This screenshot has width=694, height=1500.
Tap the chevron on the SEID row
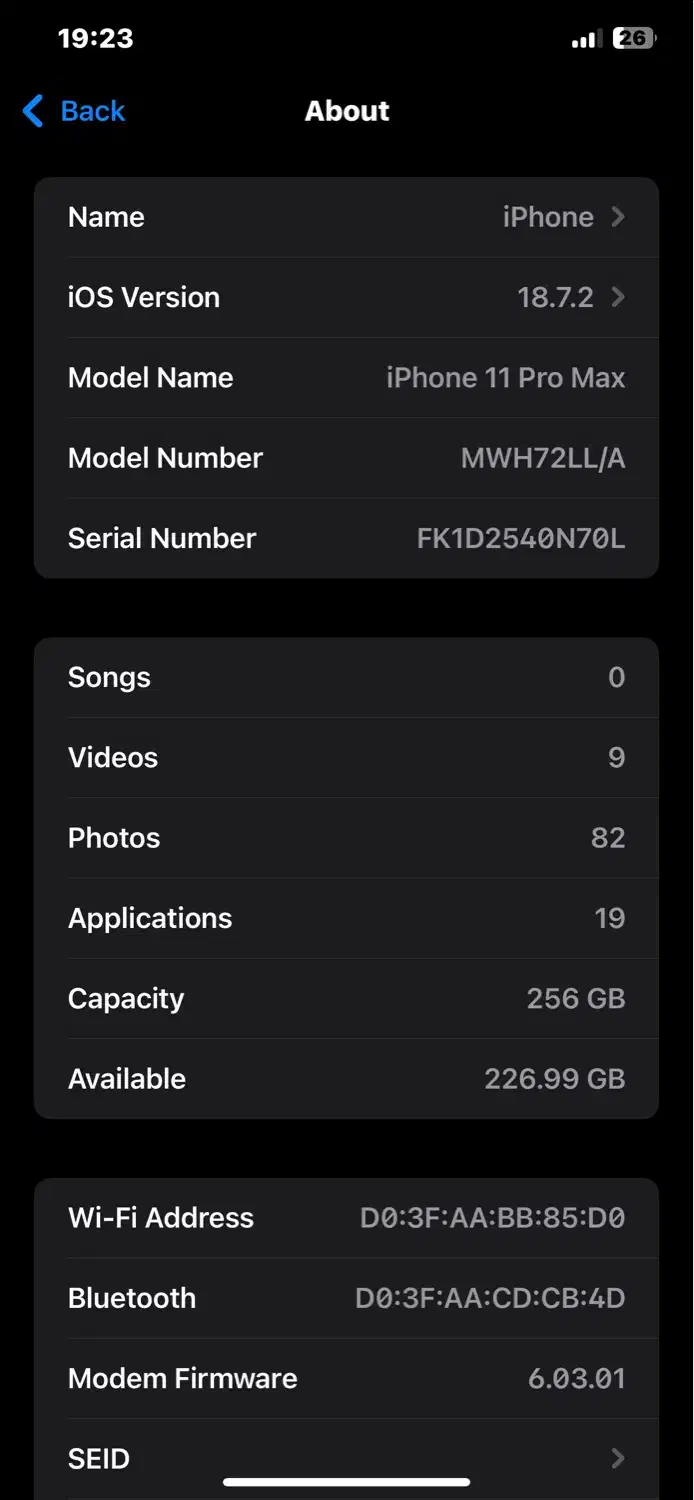[x=618, y=1458]
